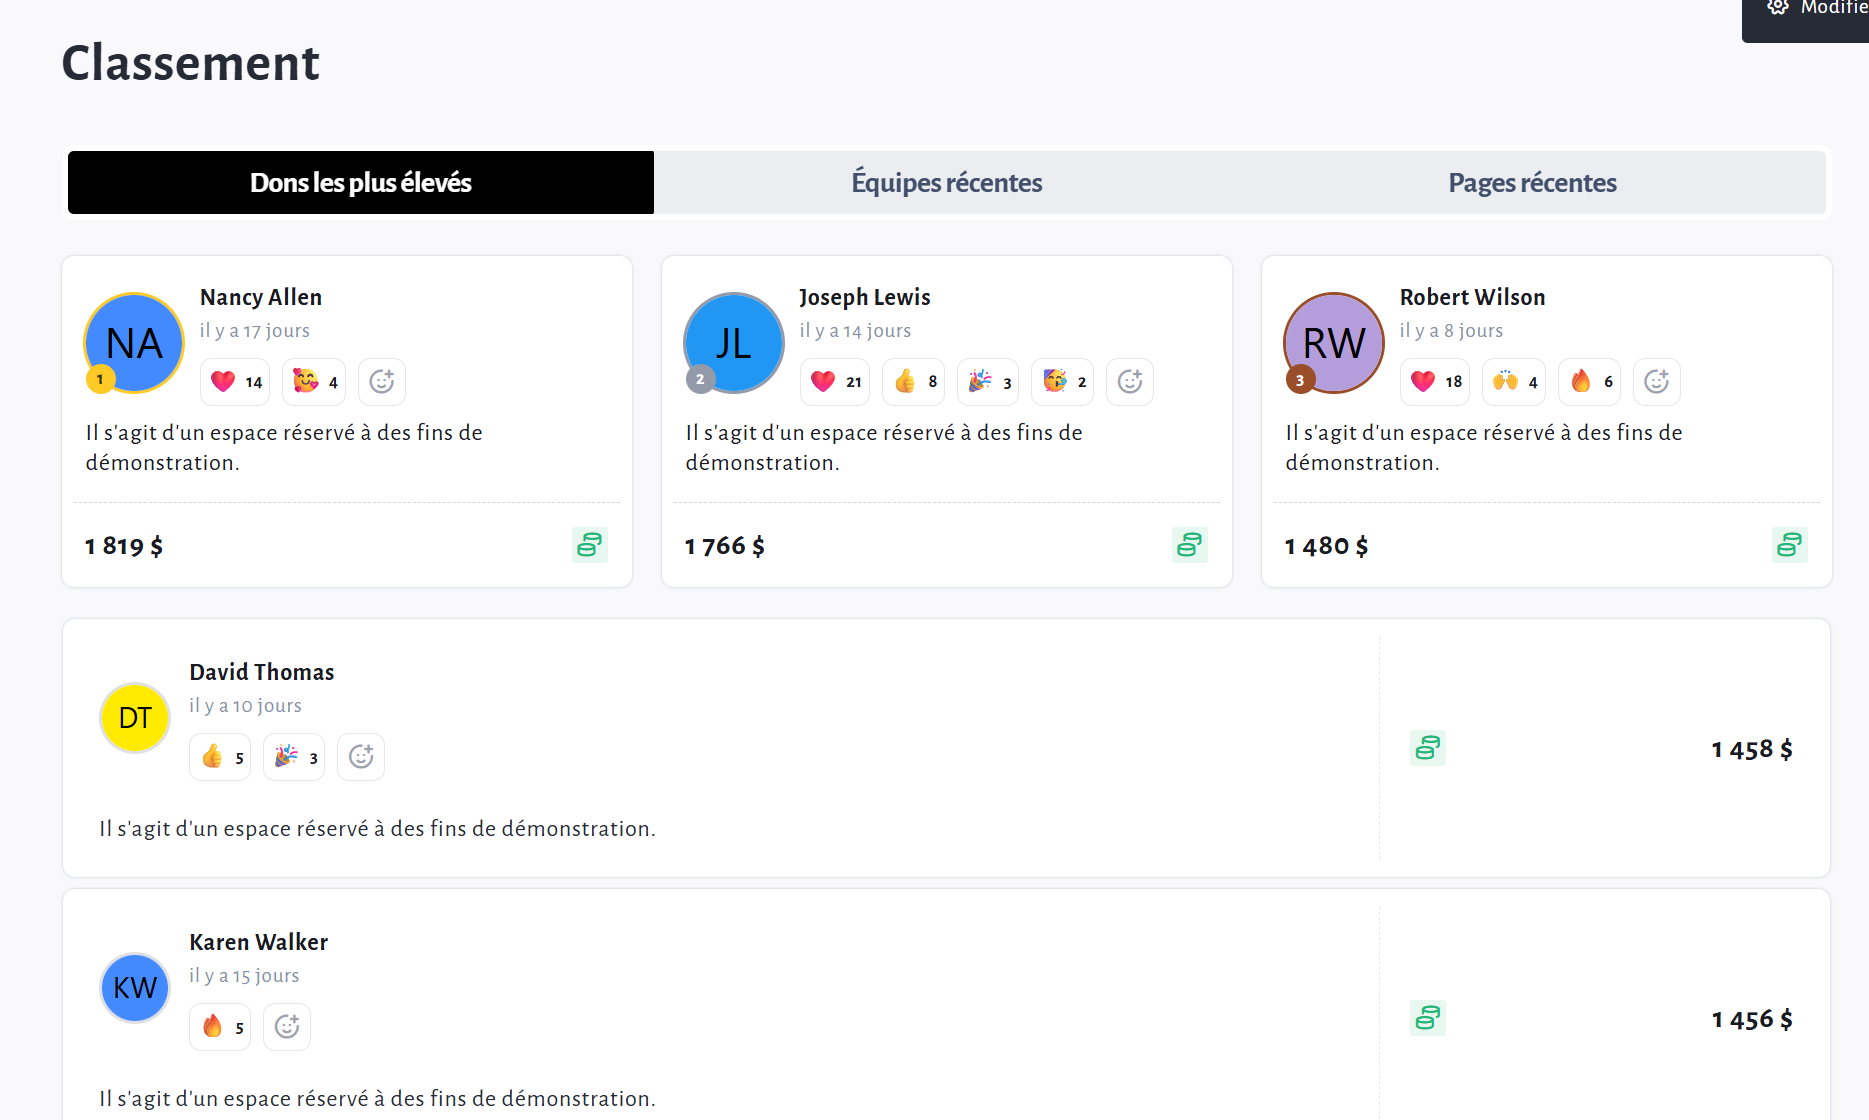Open Karen Walker's name link

pos(259,942)
